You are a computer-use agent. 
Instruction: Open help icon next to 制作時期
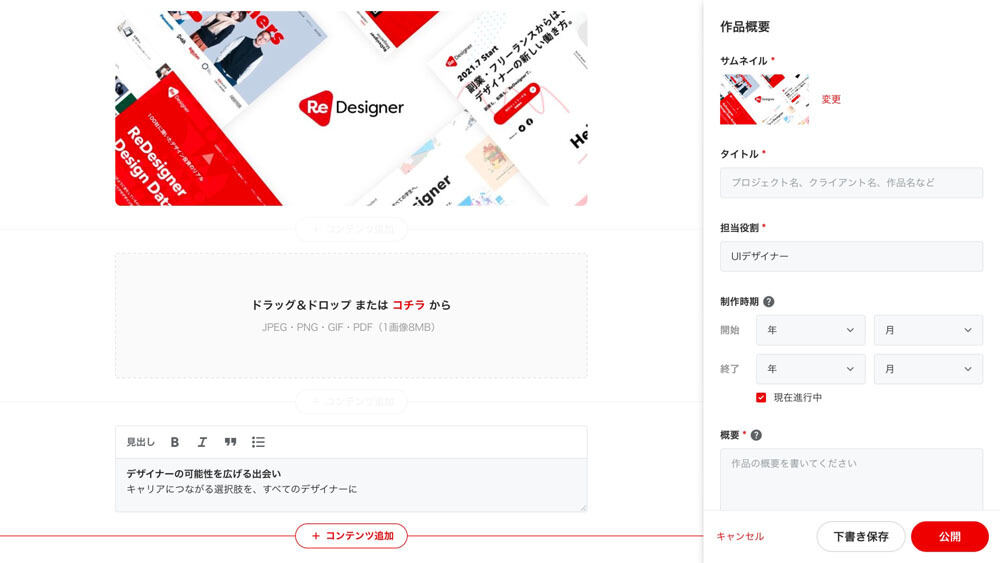pyautogui.click(x=768, y=302)
